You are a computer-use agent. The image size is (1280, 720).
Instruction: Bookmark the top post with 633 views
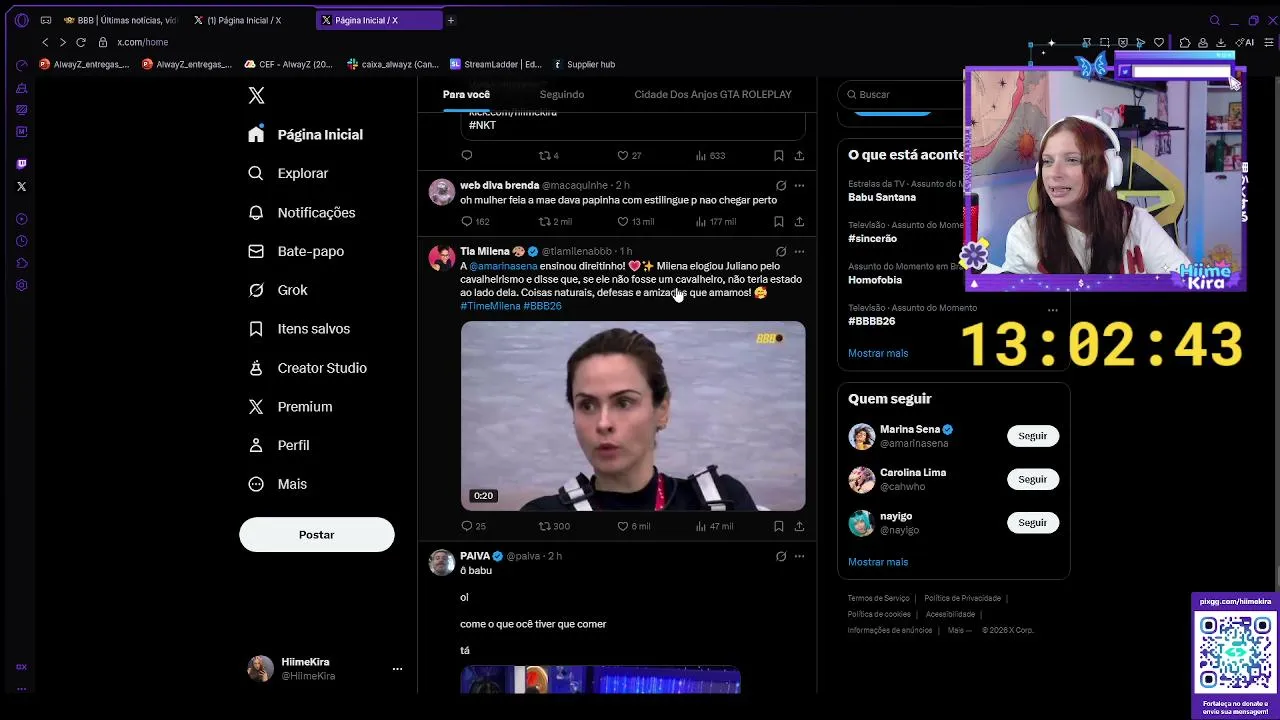pos(778,156)
